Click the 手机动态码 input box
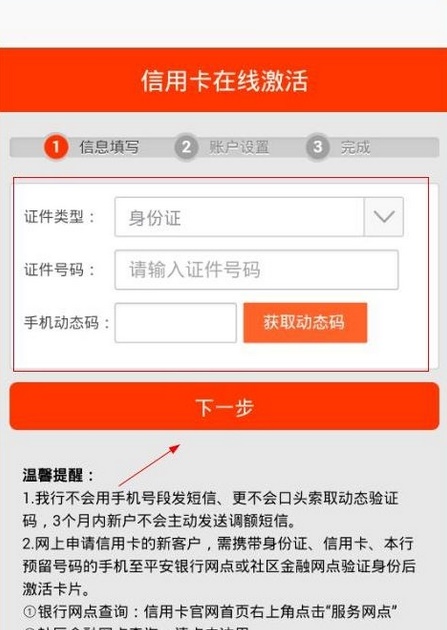Image resolution: width=447 pixels, height=630 pixels. click(176, 323)
